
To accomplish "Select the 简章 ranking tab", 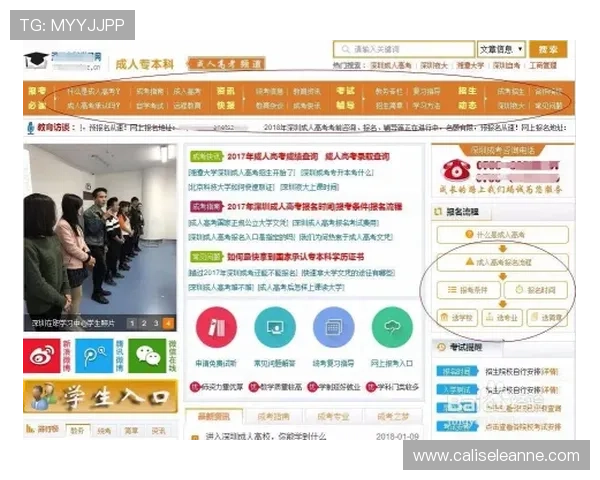I will click(x=131, y=431).
